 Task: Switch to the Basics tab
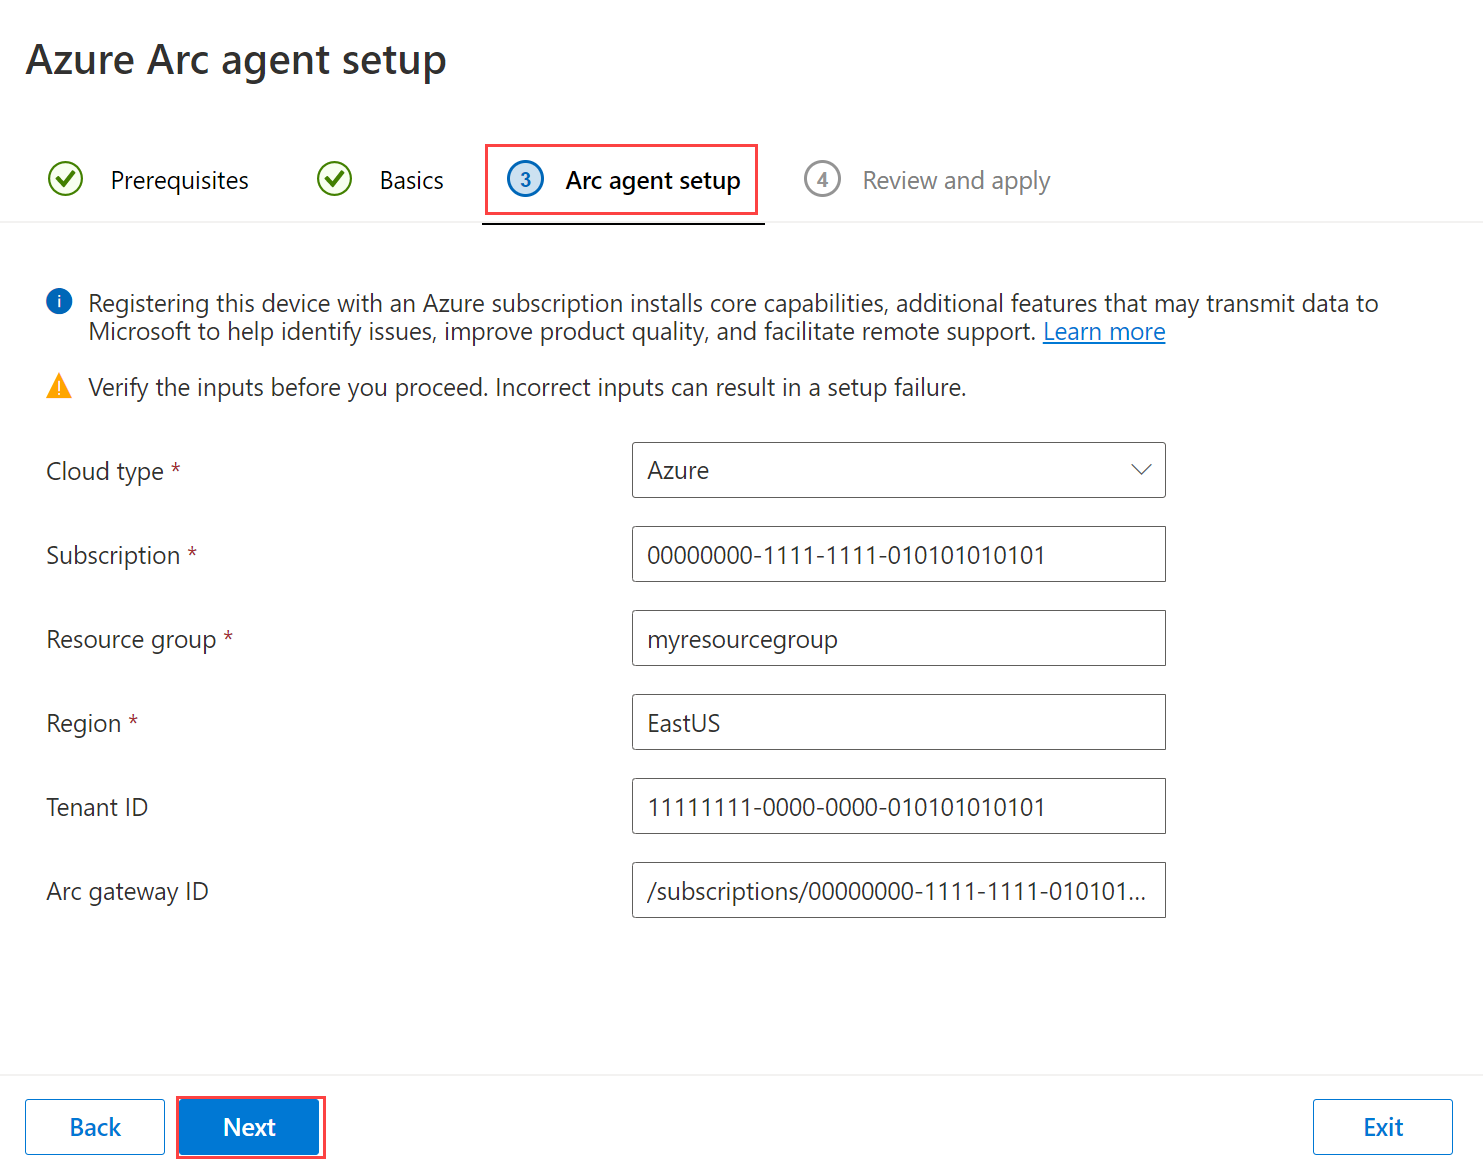[x=380, y=180]
